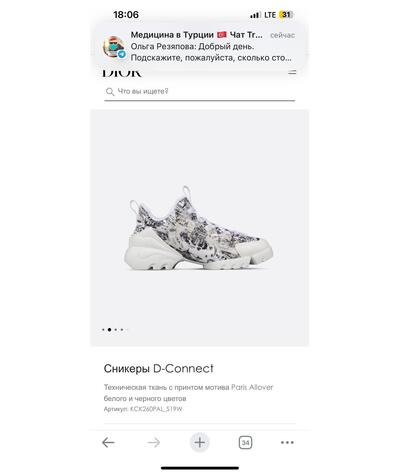The image size is (400, 474).
Task: Tap the search magnifier icon
Action: (x=110, y=91)
